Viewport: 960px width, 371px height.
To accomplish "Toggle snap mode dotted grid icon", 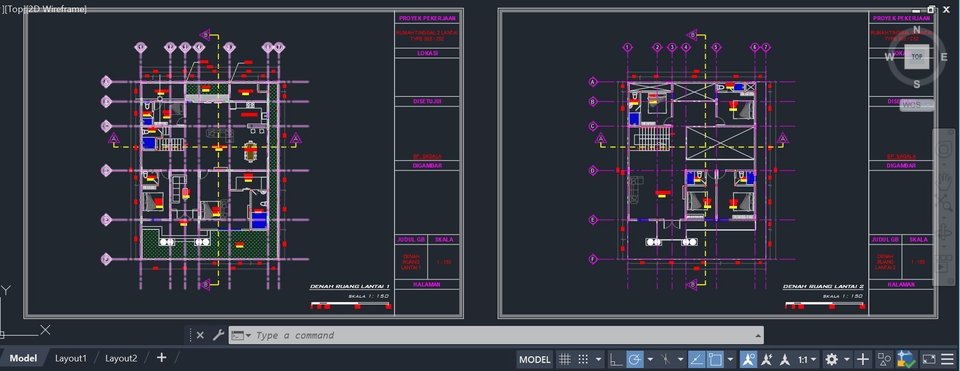I will coord(583,359).
